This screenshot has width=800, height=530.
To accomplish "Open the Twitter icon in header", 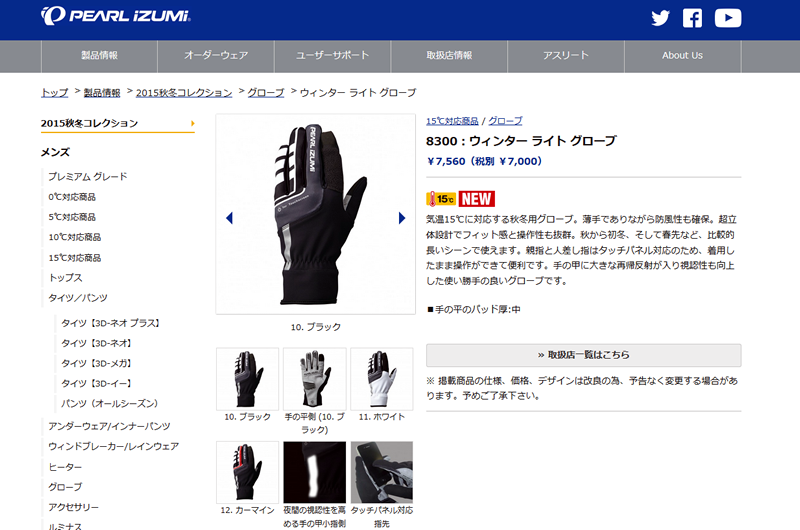I will [x=660, y=18].
